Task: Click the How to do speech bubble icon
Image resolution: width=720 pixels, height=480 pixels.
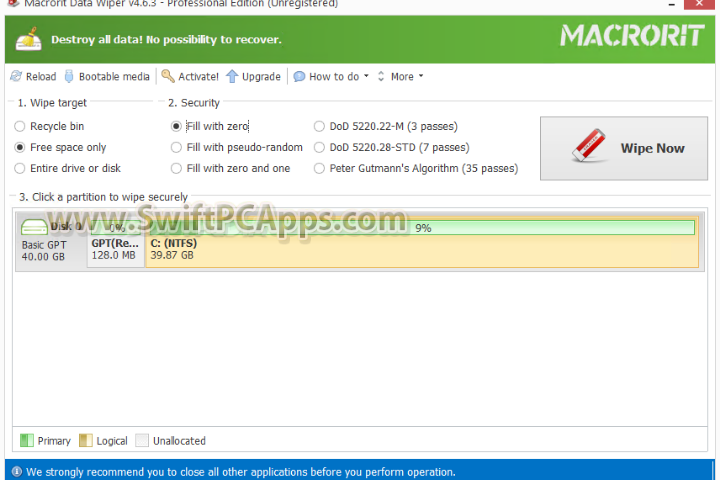Action: click(x=299, y=76)
